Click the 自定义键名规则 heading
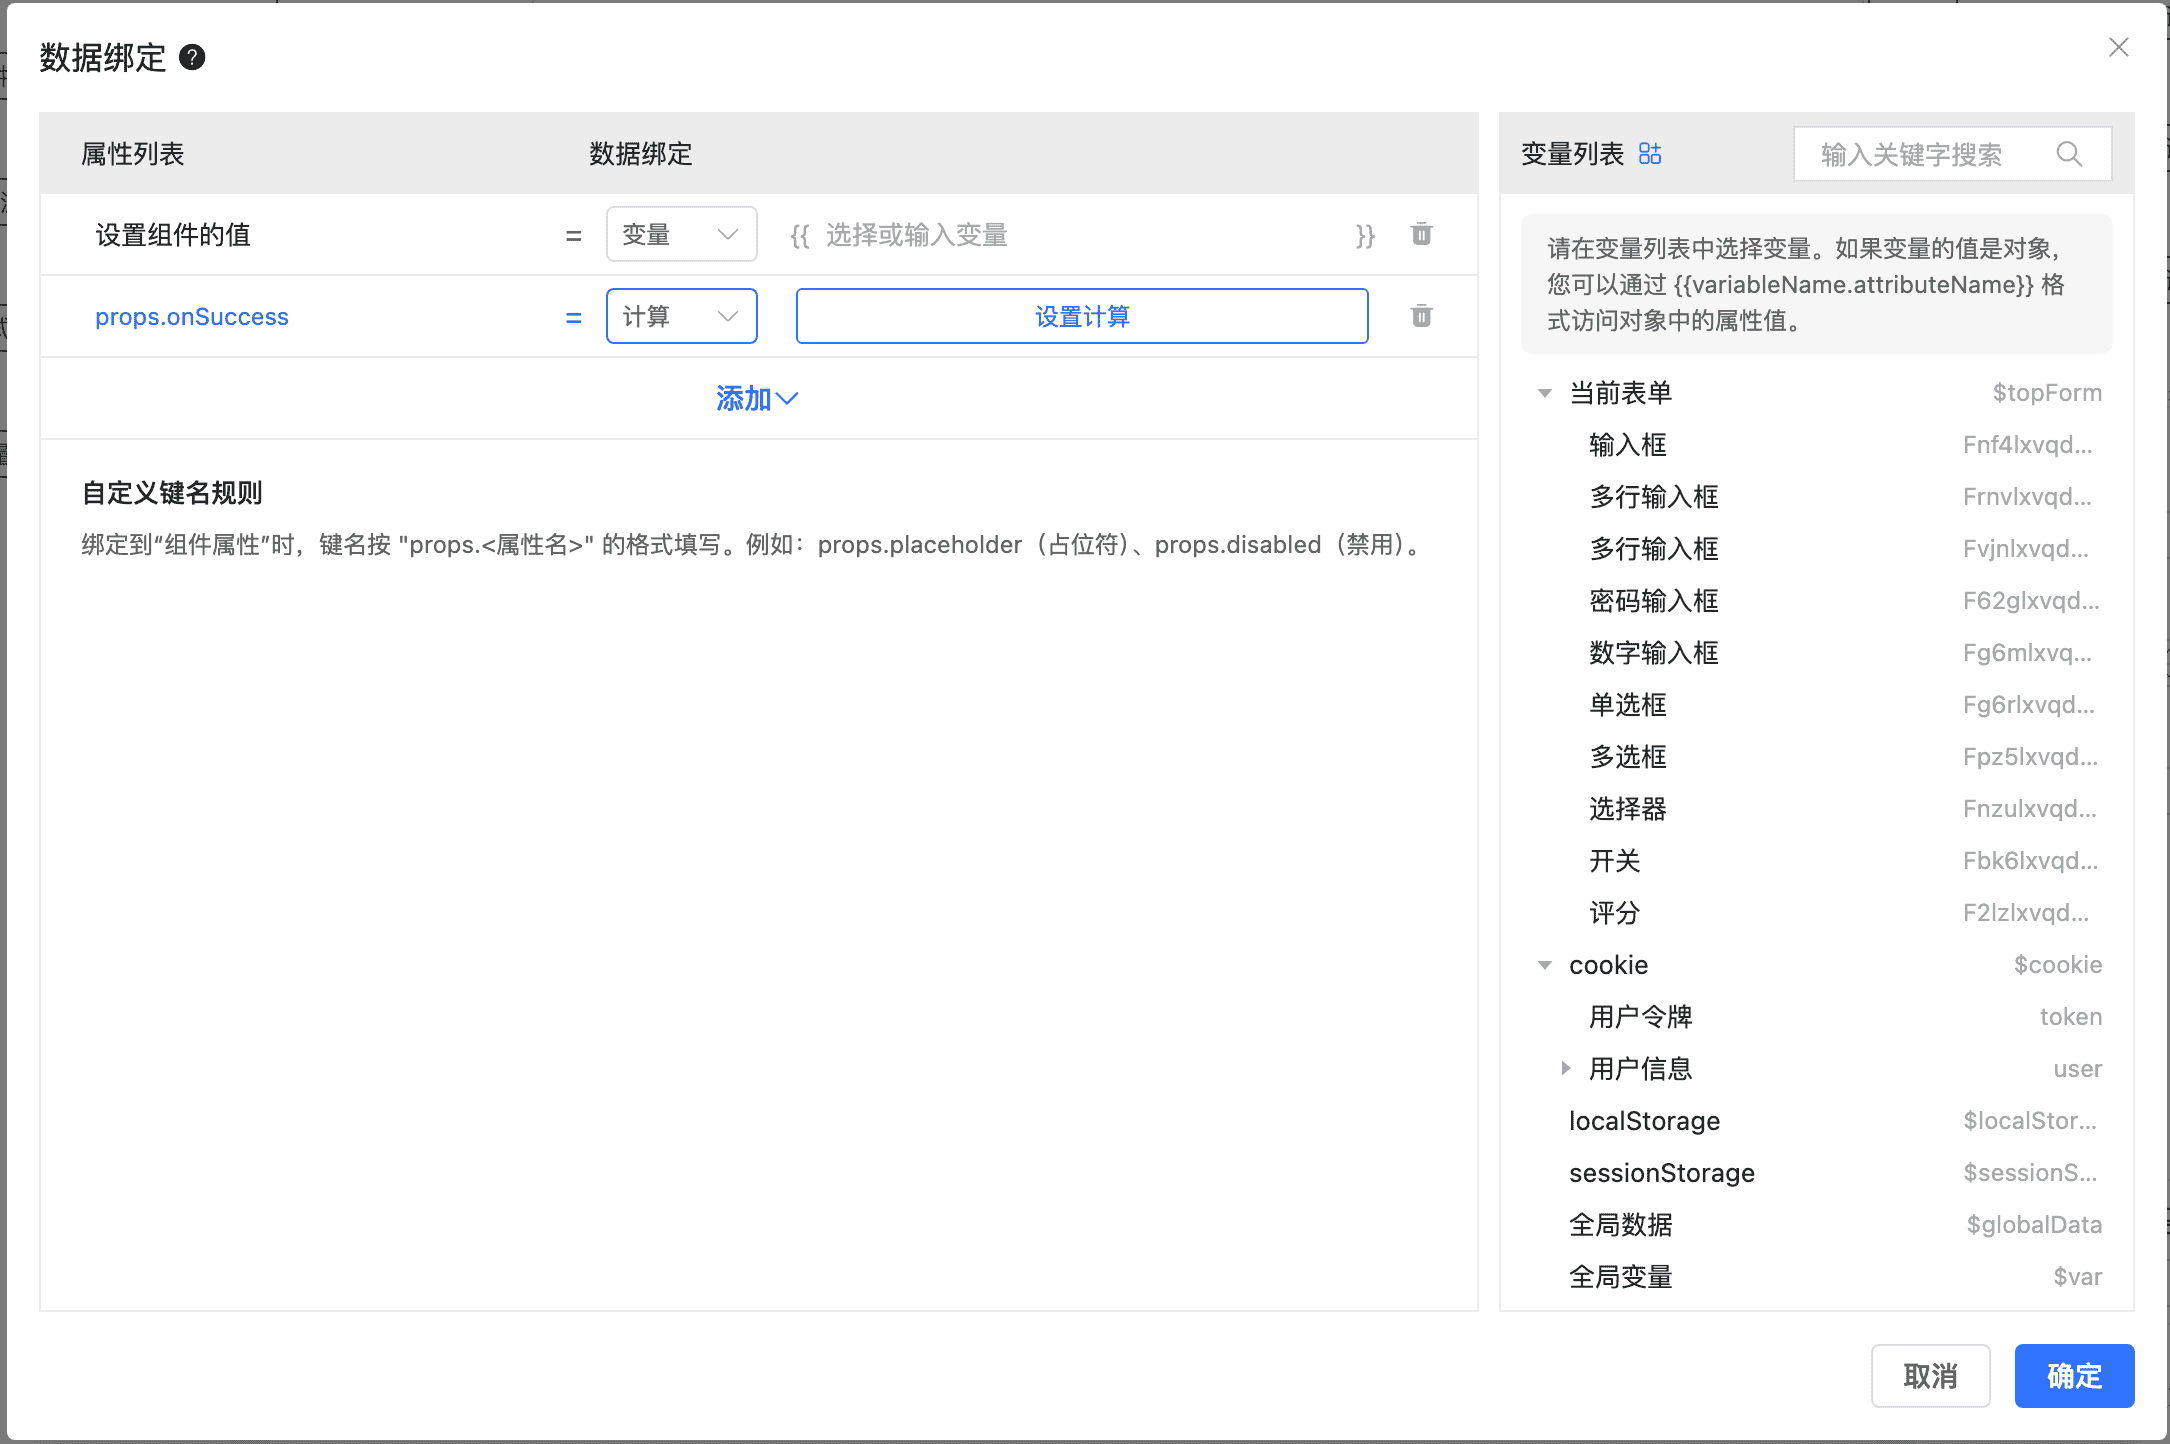The image size is (2170, 1444). [x=172, y=493]
